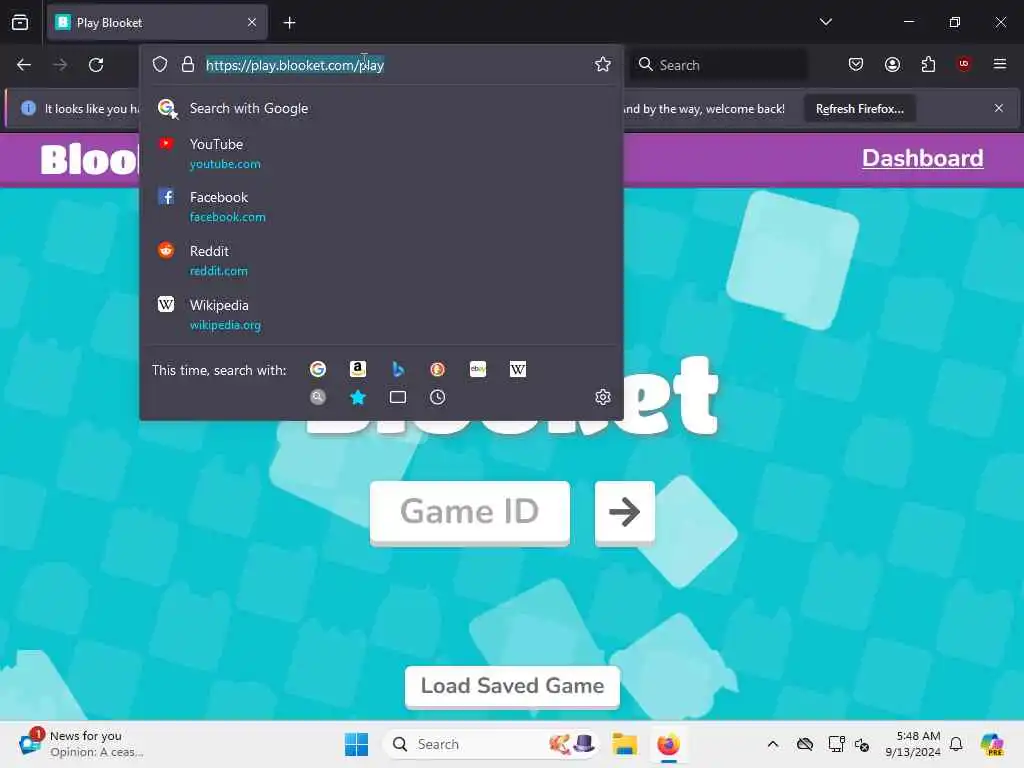Screen dimensions: 1024x768
Task: Focus the Game ID input field
Action: coord(470,512)
